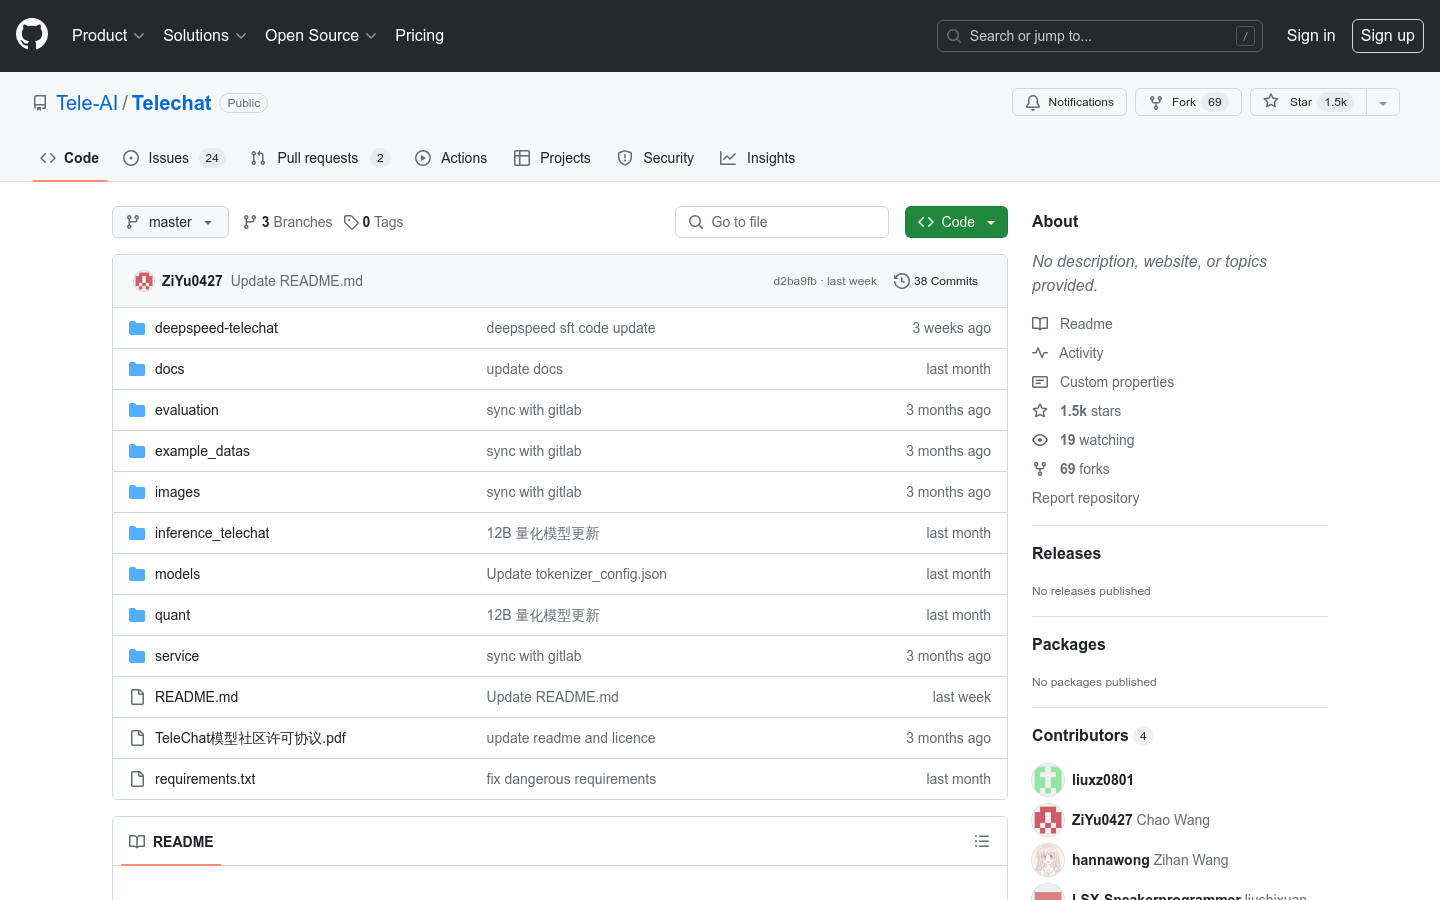
Task: Open the 38 Commits history
Action: [936, 281]
